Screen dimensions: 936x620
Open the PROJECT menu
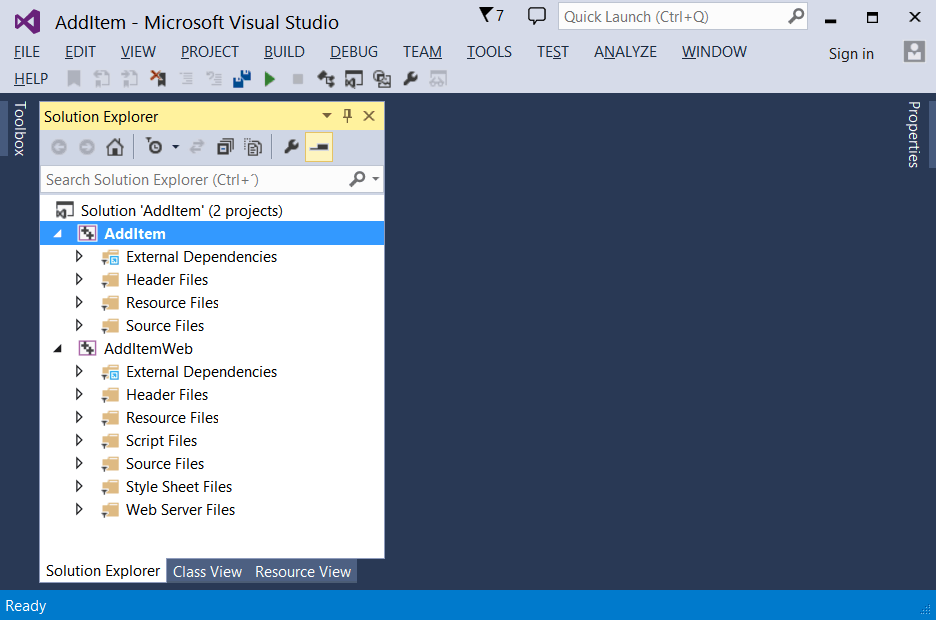[210, 52]
